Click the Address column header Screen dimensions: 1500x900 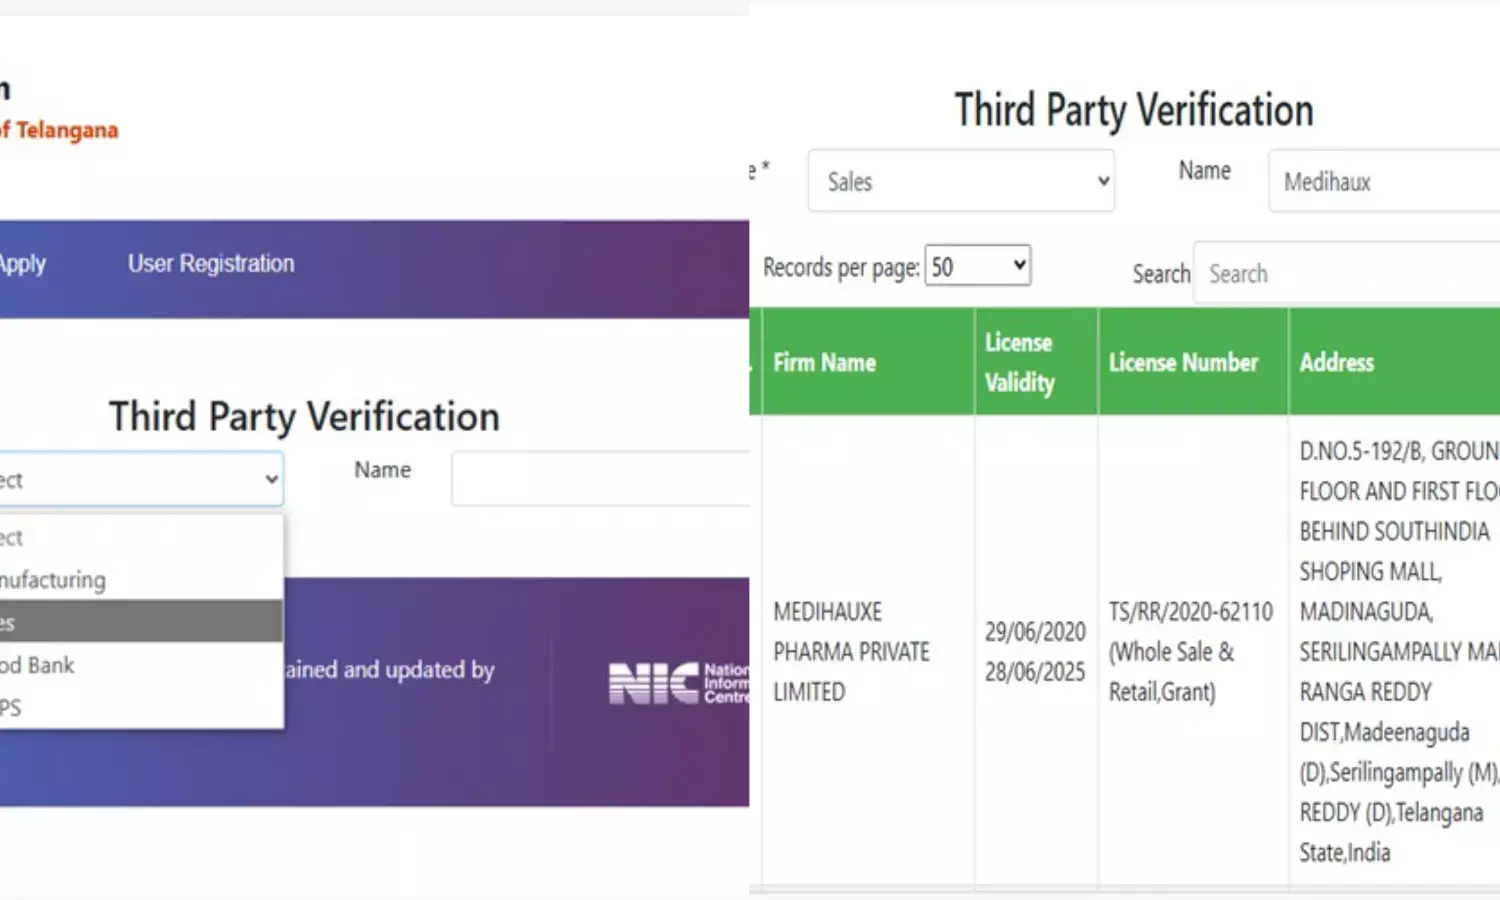[x=1337, y=362]
